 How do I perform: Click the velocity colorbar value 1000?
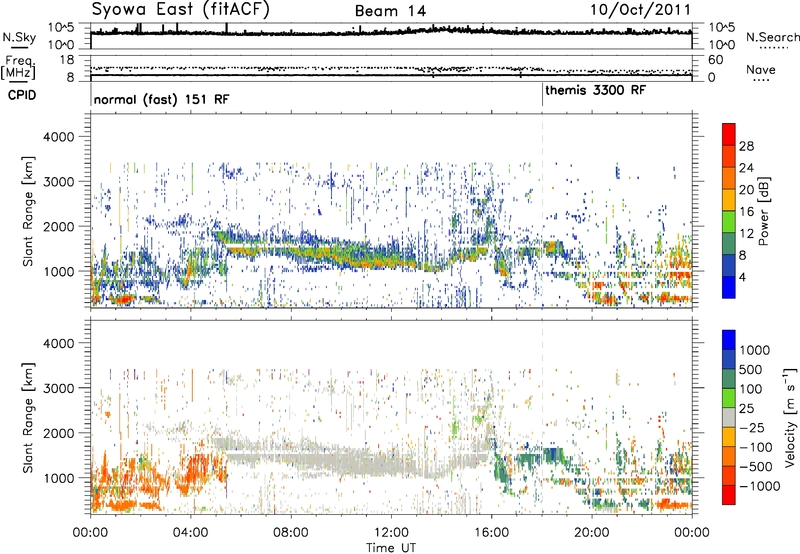click(755, 350)
